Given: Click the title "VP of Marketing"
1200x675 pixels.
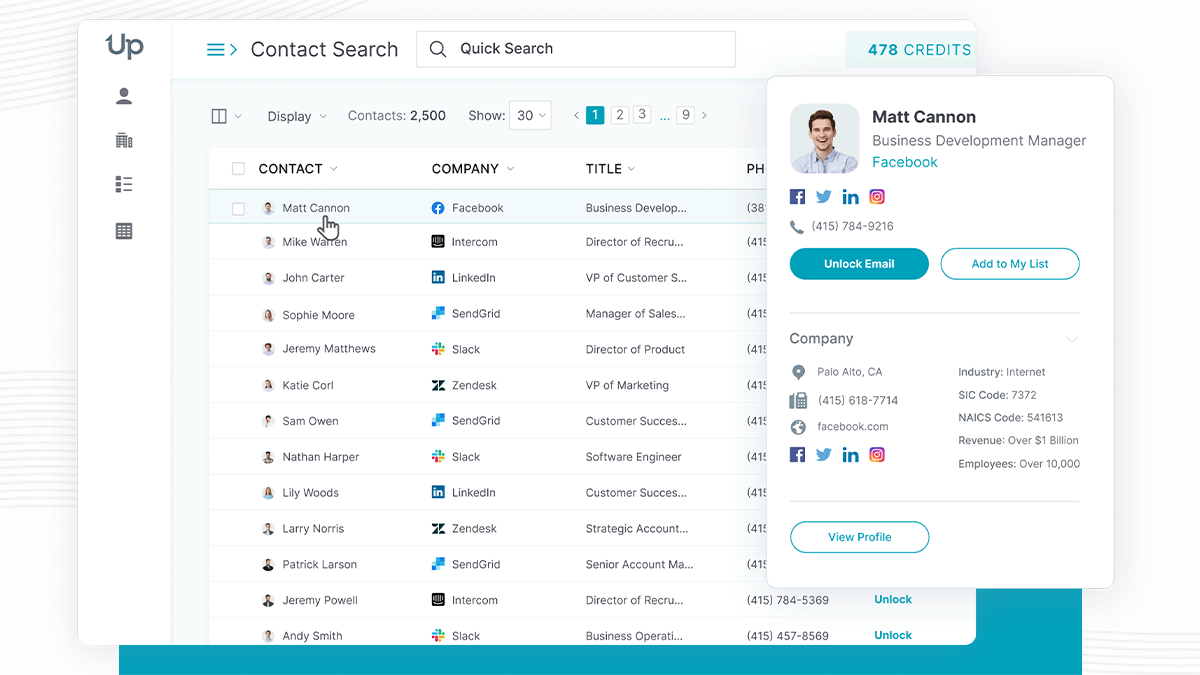Looking at the screenshot, I should (627, 385).
